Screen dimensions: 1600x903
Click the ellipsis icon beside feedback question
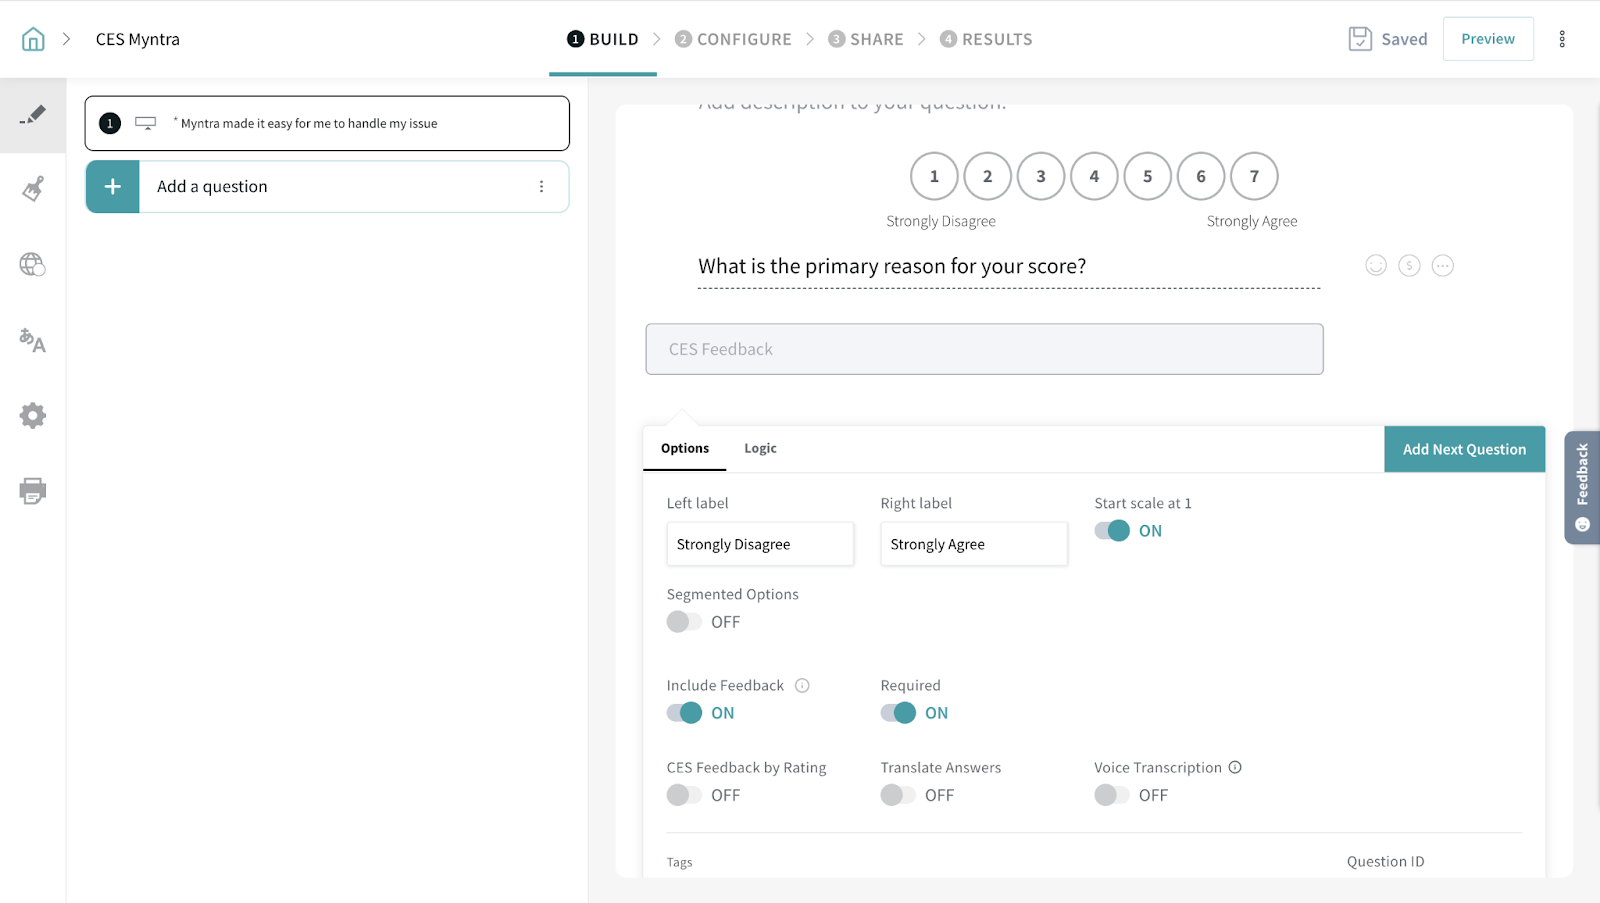tap(1442, 266)
